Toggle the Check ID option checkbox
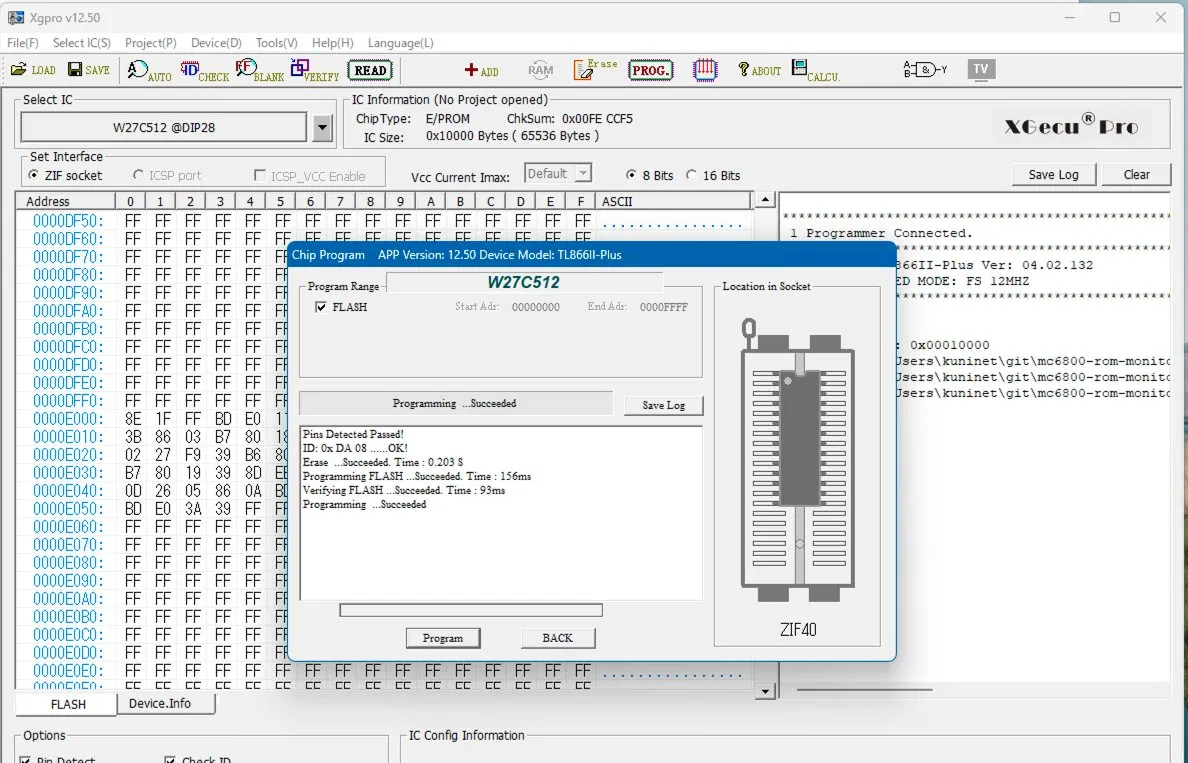 (x=170, y=758)
